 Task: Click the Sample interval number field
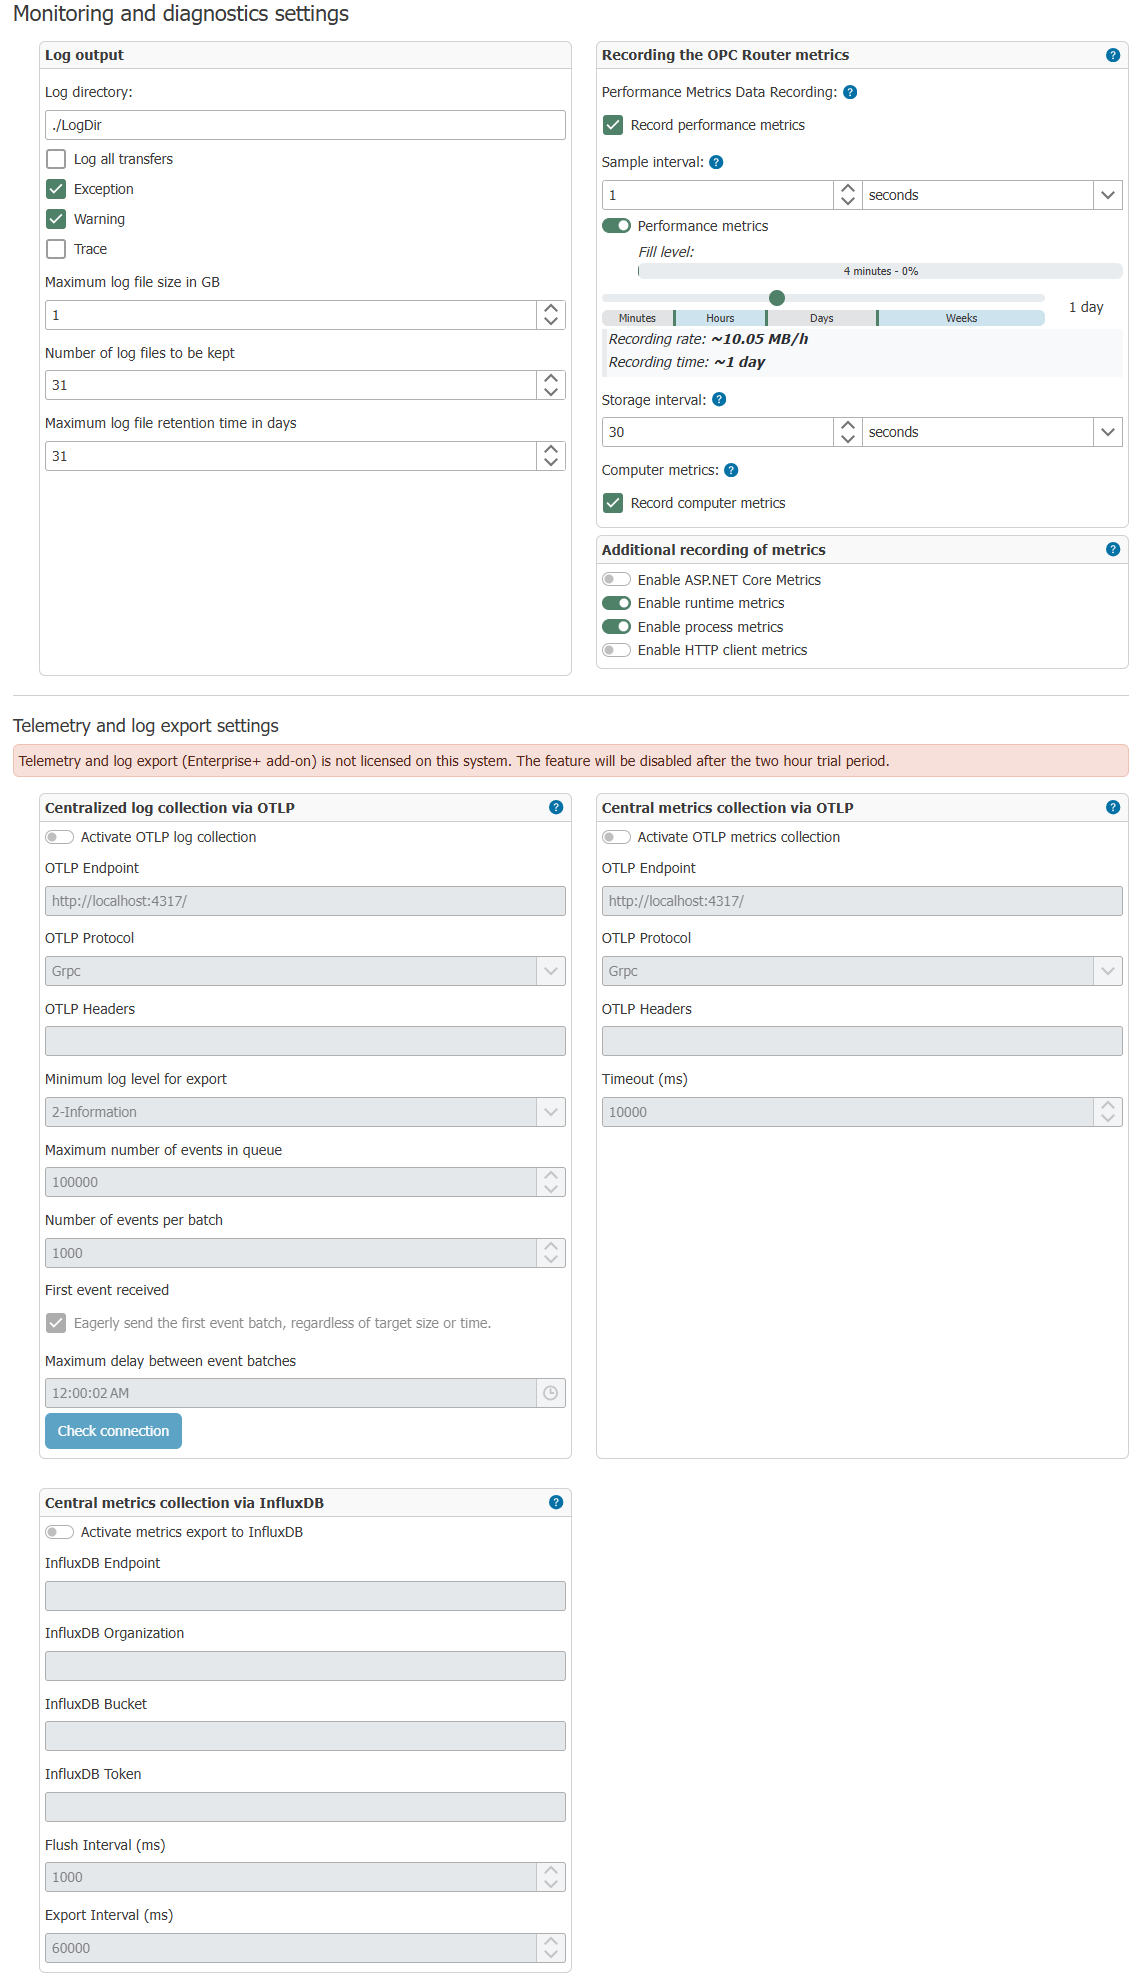pos(718,195)
